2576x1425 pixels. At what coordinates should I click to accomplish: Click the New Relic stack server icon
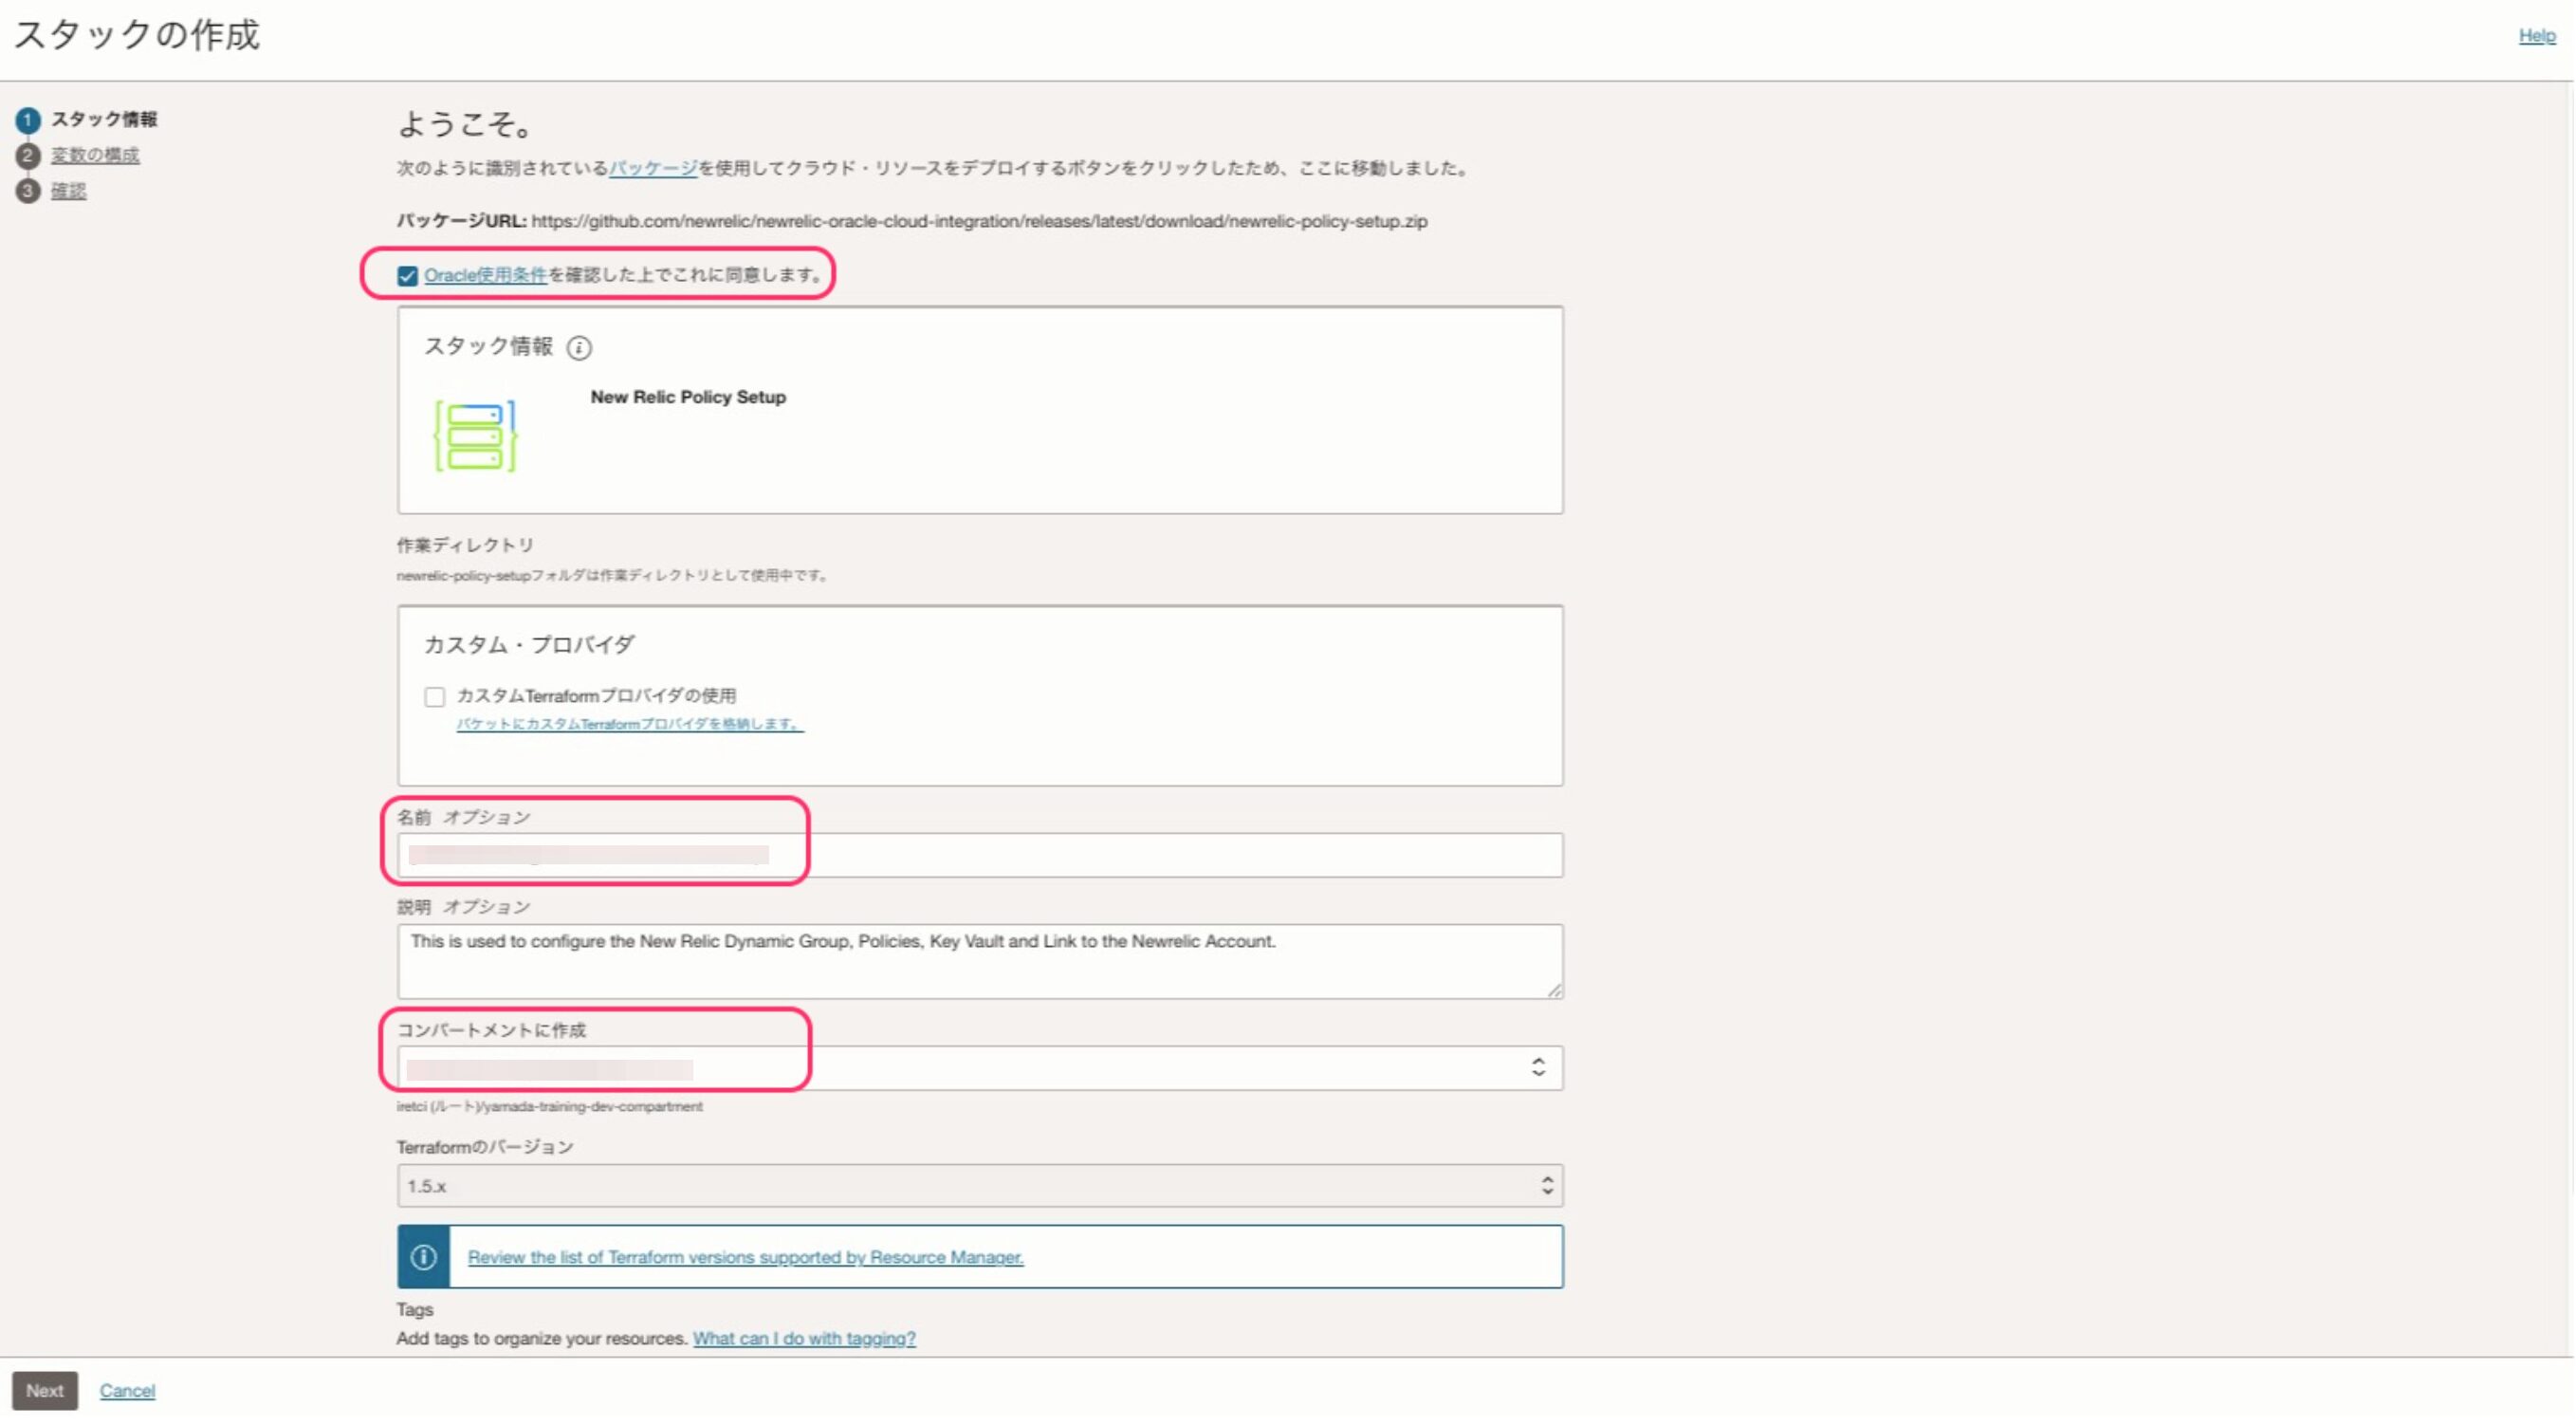coord(475,436)
